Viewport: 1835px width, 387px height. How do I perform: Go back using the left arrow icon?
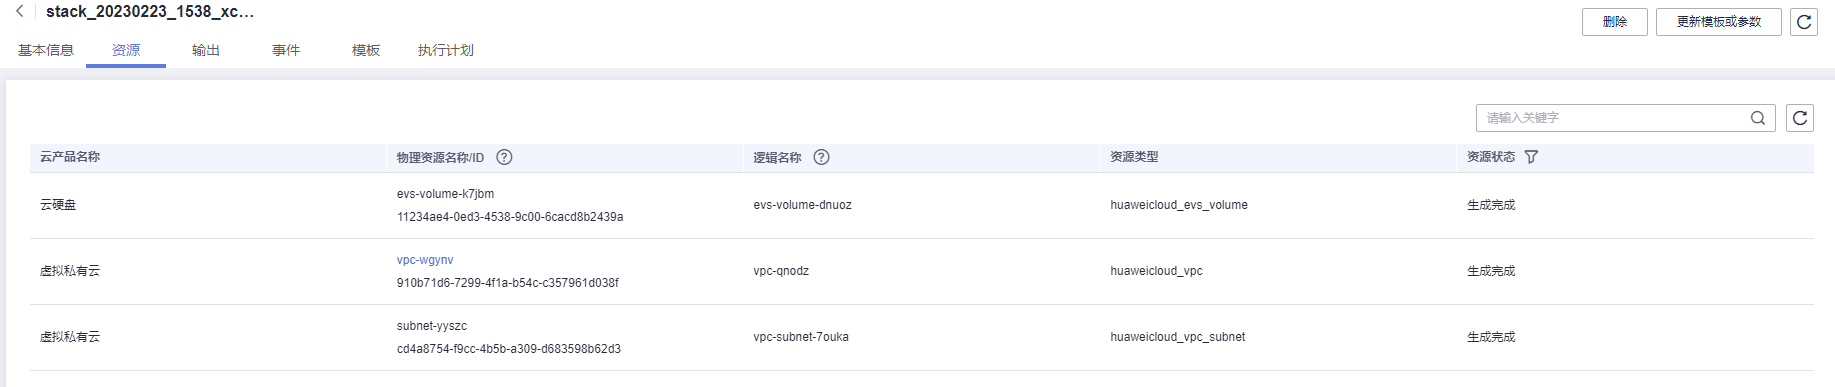click(x=19, y=12)
